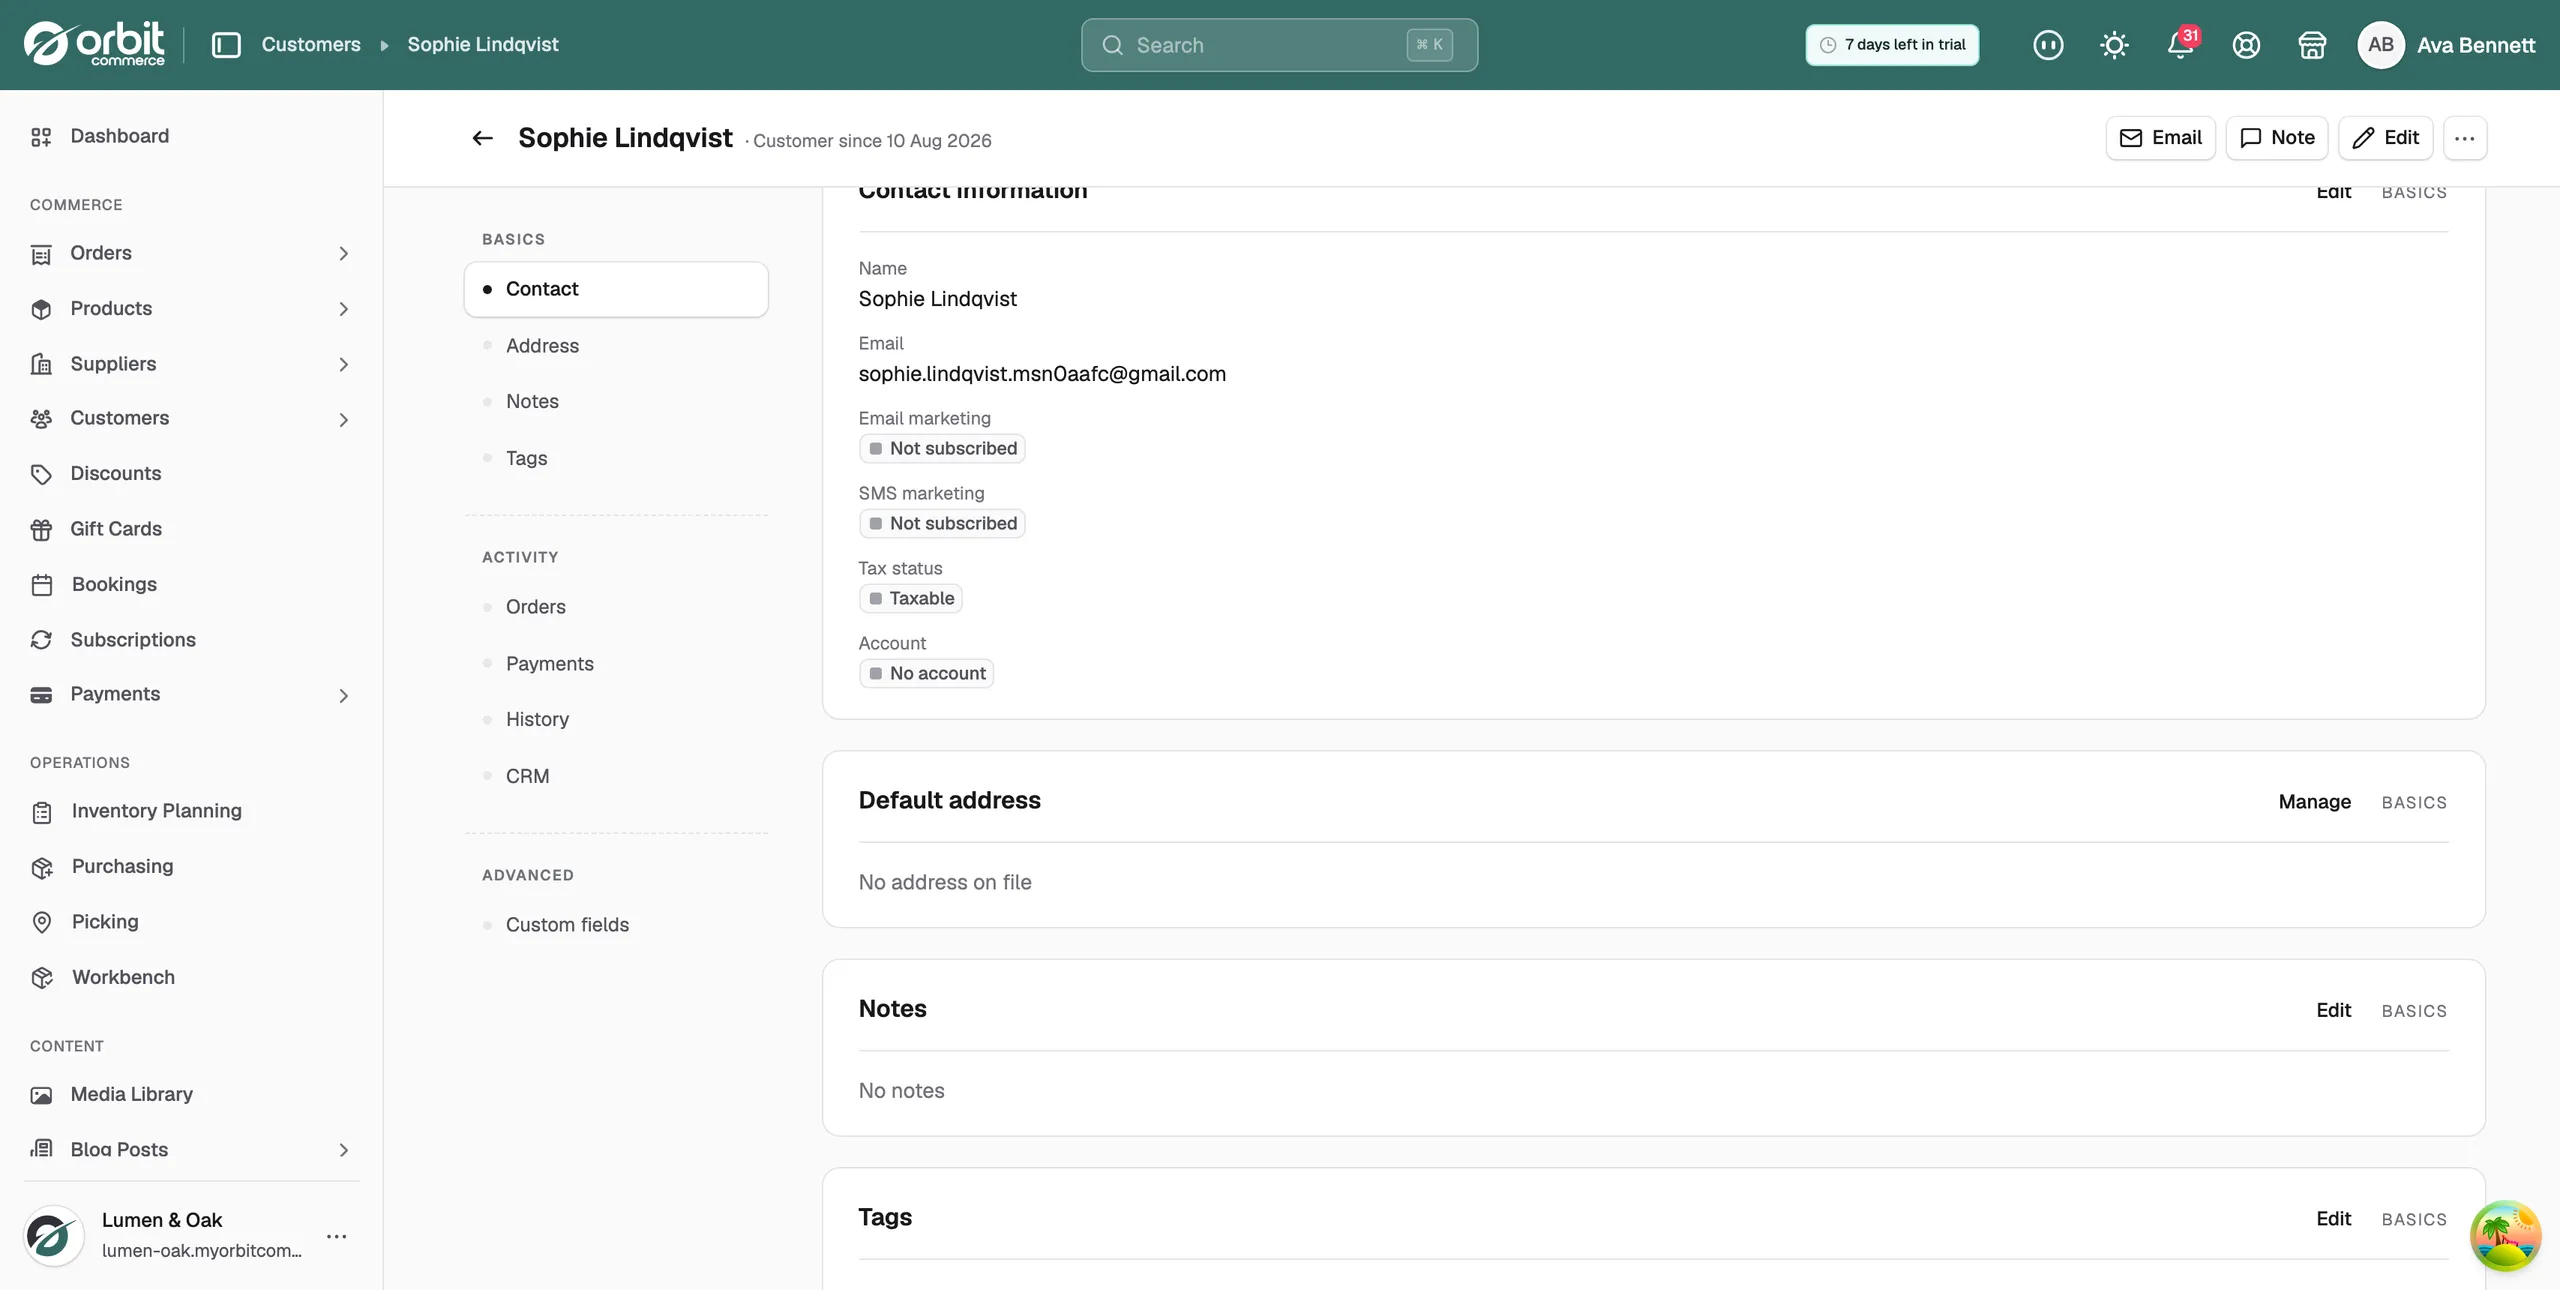Click the Email button
This screenshot has width=2560, height=1290.
coord(2160,138)
